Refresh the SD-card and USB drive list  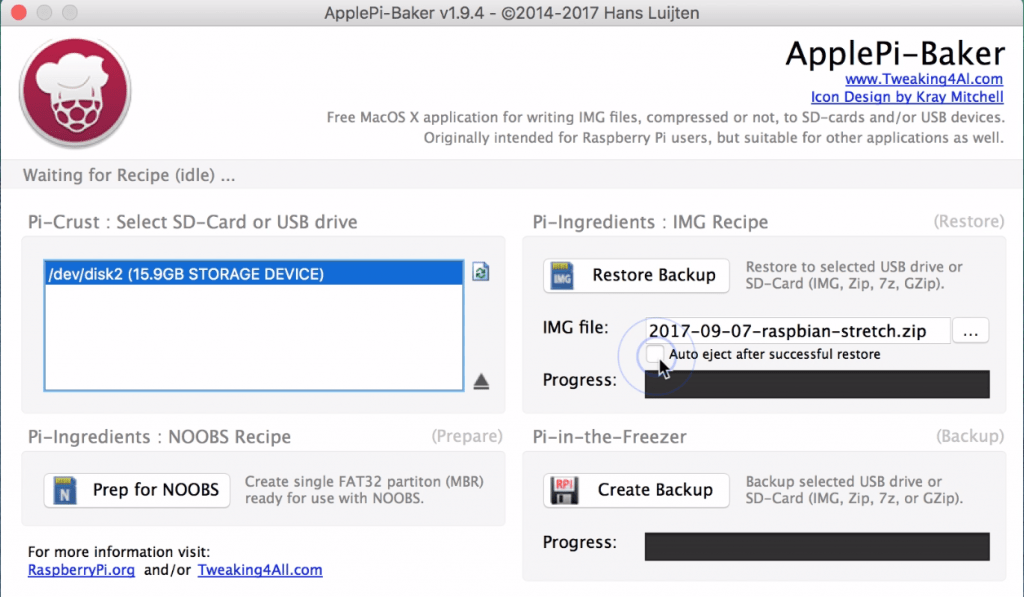tap(481, 272)
